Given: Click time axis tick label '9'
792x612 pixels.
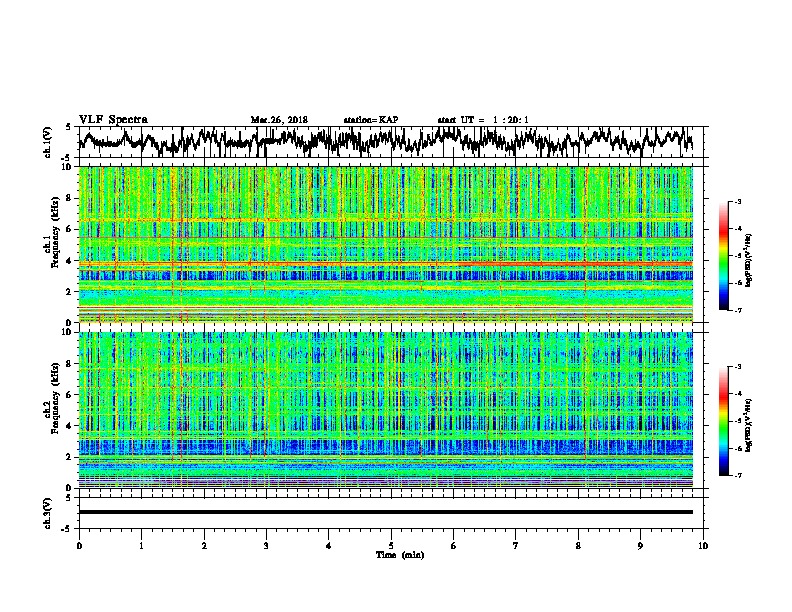Looking at the screenshot, I should coord(640,546).
